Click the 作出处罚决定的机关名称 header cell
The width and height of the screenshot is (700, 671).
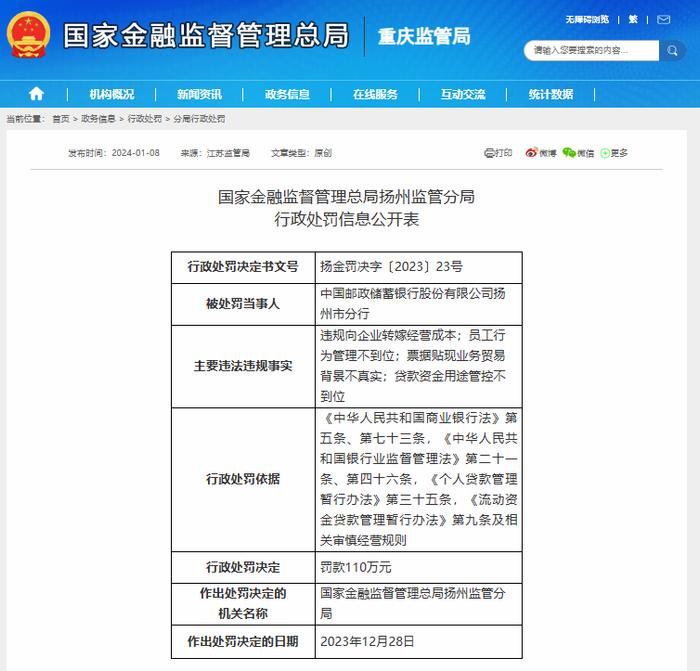[x=243, y=604]
